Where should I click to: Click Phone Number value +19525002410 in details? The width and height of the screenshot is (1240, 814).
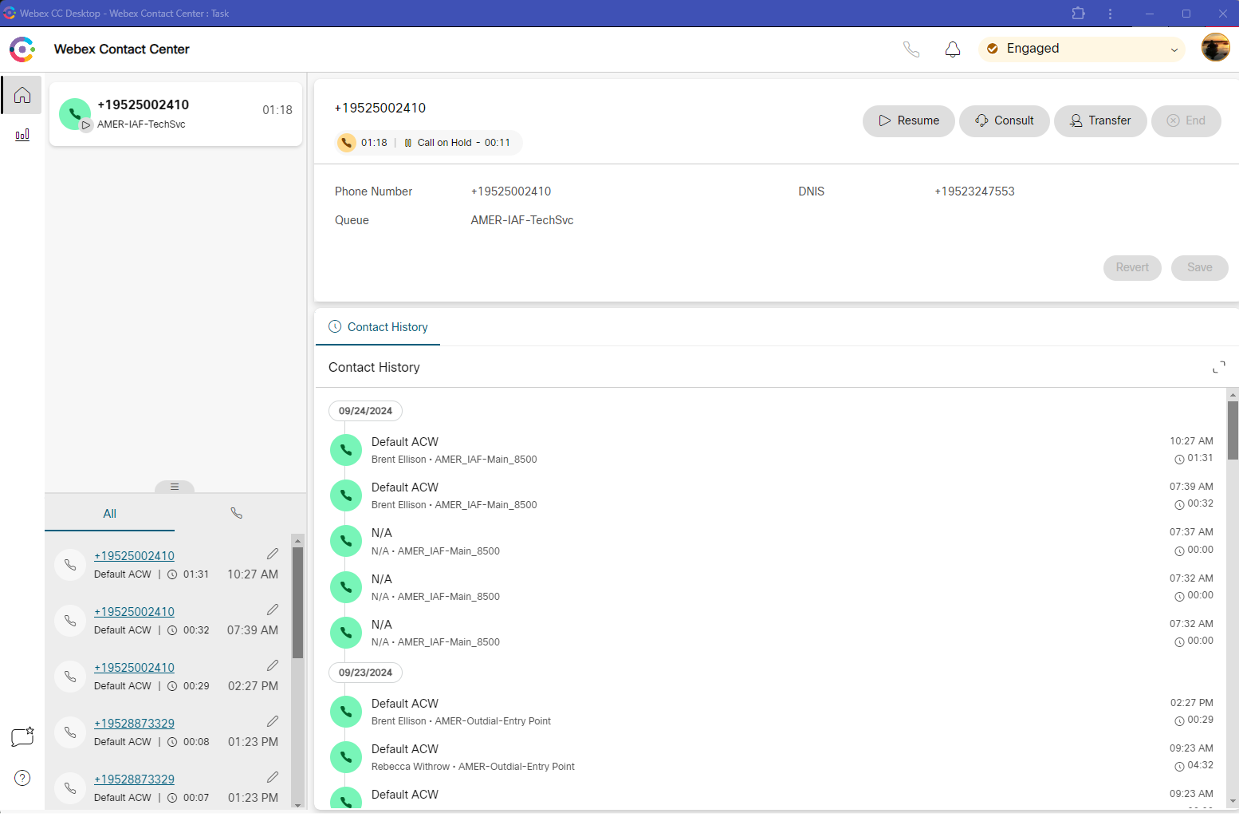click(x=511, y=192)
